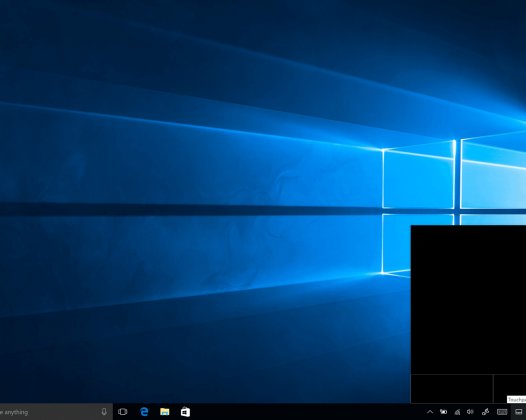Viewport: 526px width, 420px height.
Task: Open the battery status tray icon
Action: point(443,412)
